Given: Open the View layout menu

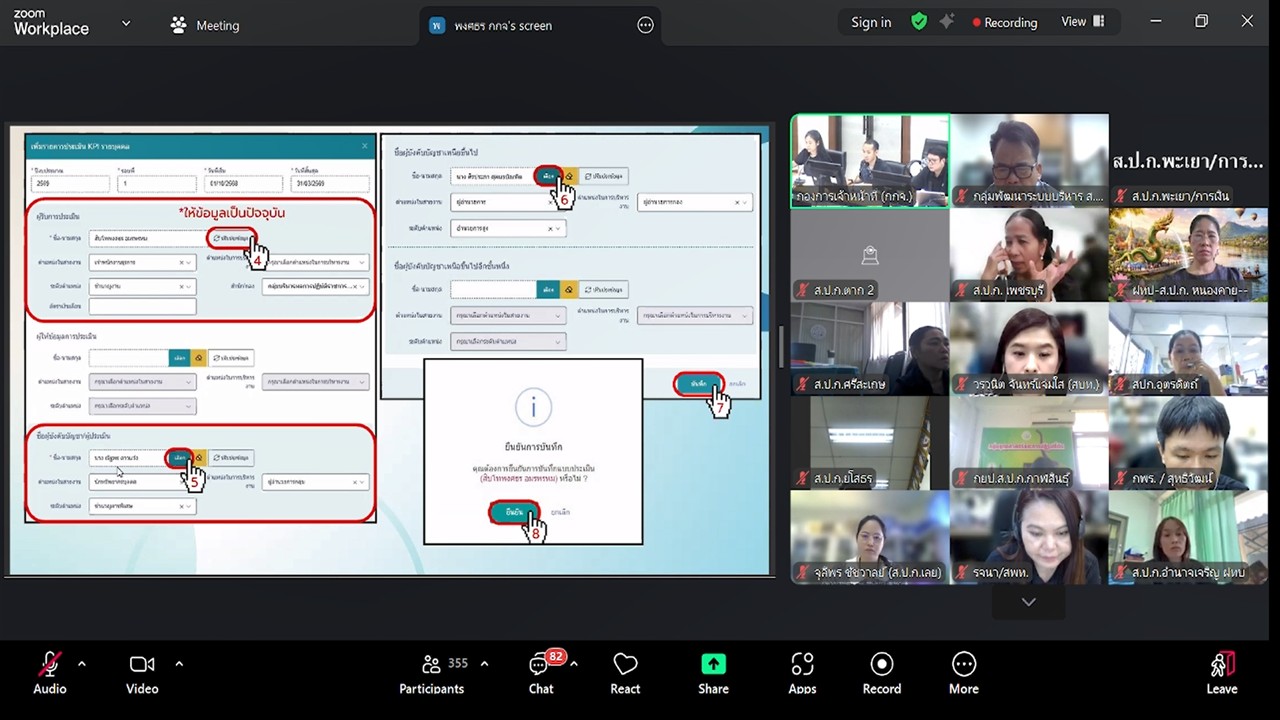Looking at the screenshot, I should tap(1083, 22).
